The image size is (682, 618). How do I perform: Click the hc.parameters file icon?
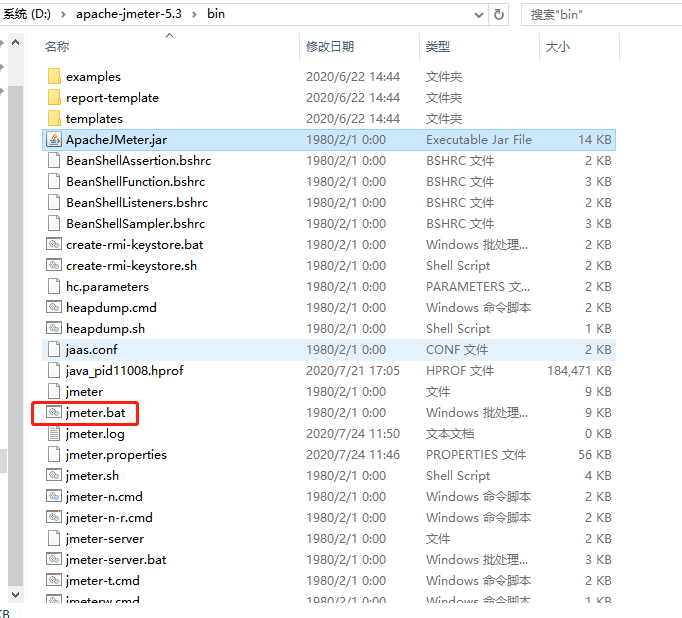pos(54,287)
